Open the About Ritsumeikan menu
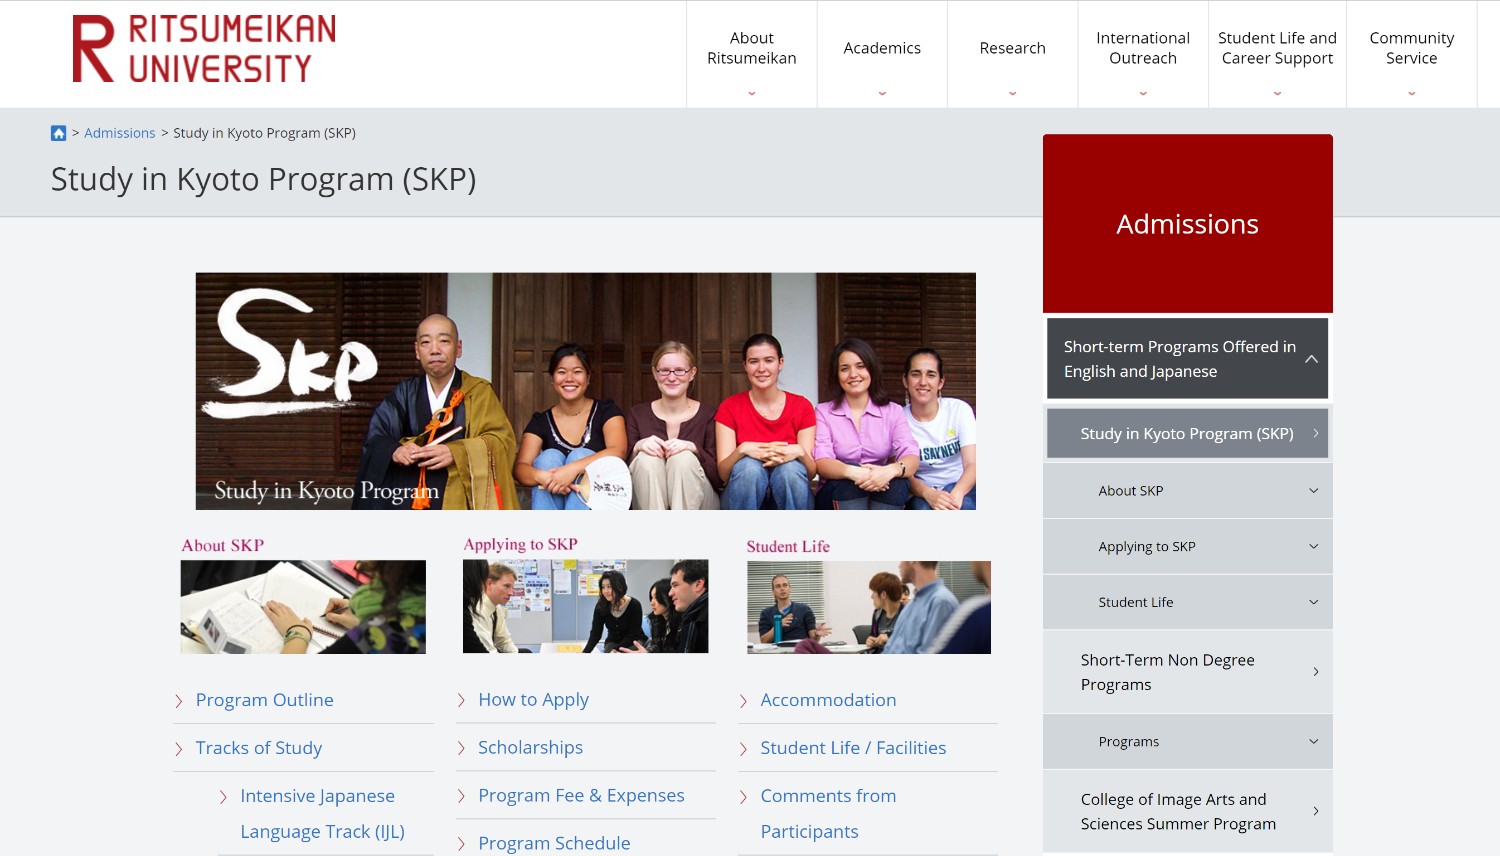 coord(752,54)
